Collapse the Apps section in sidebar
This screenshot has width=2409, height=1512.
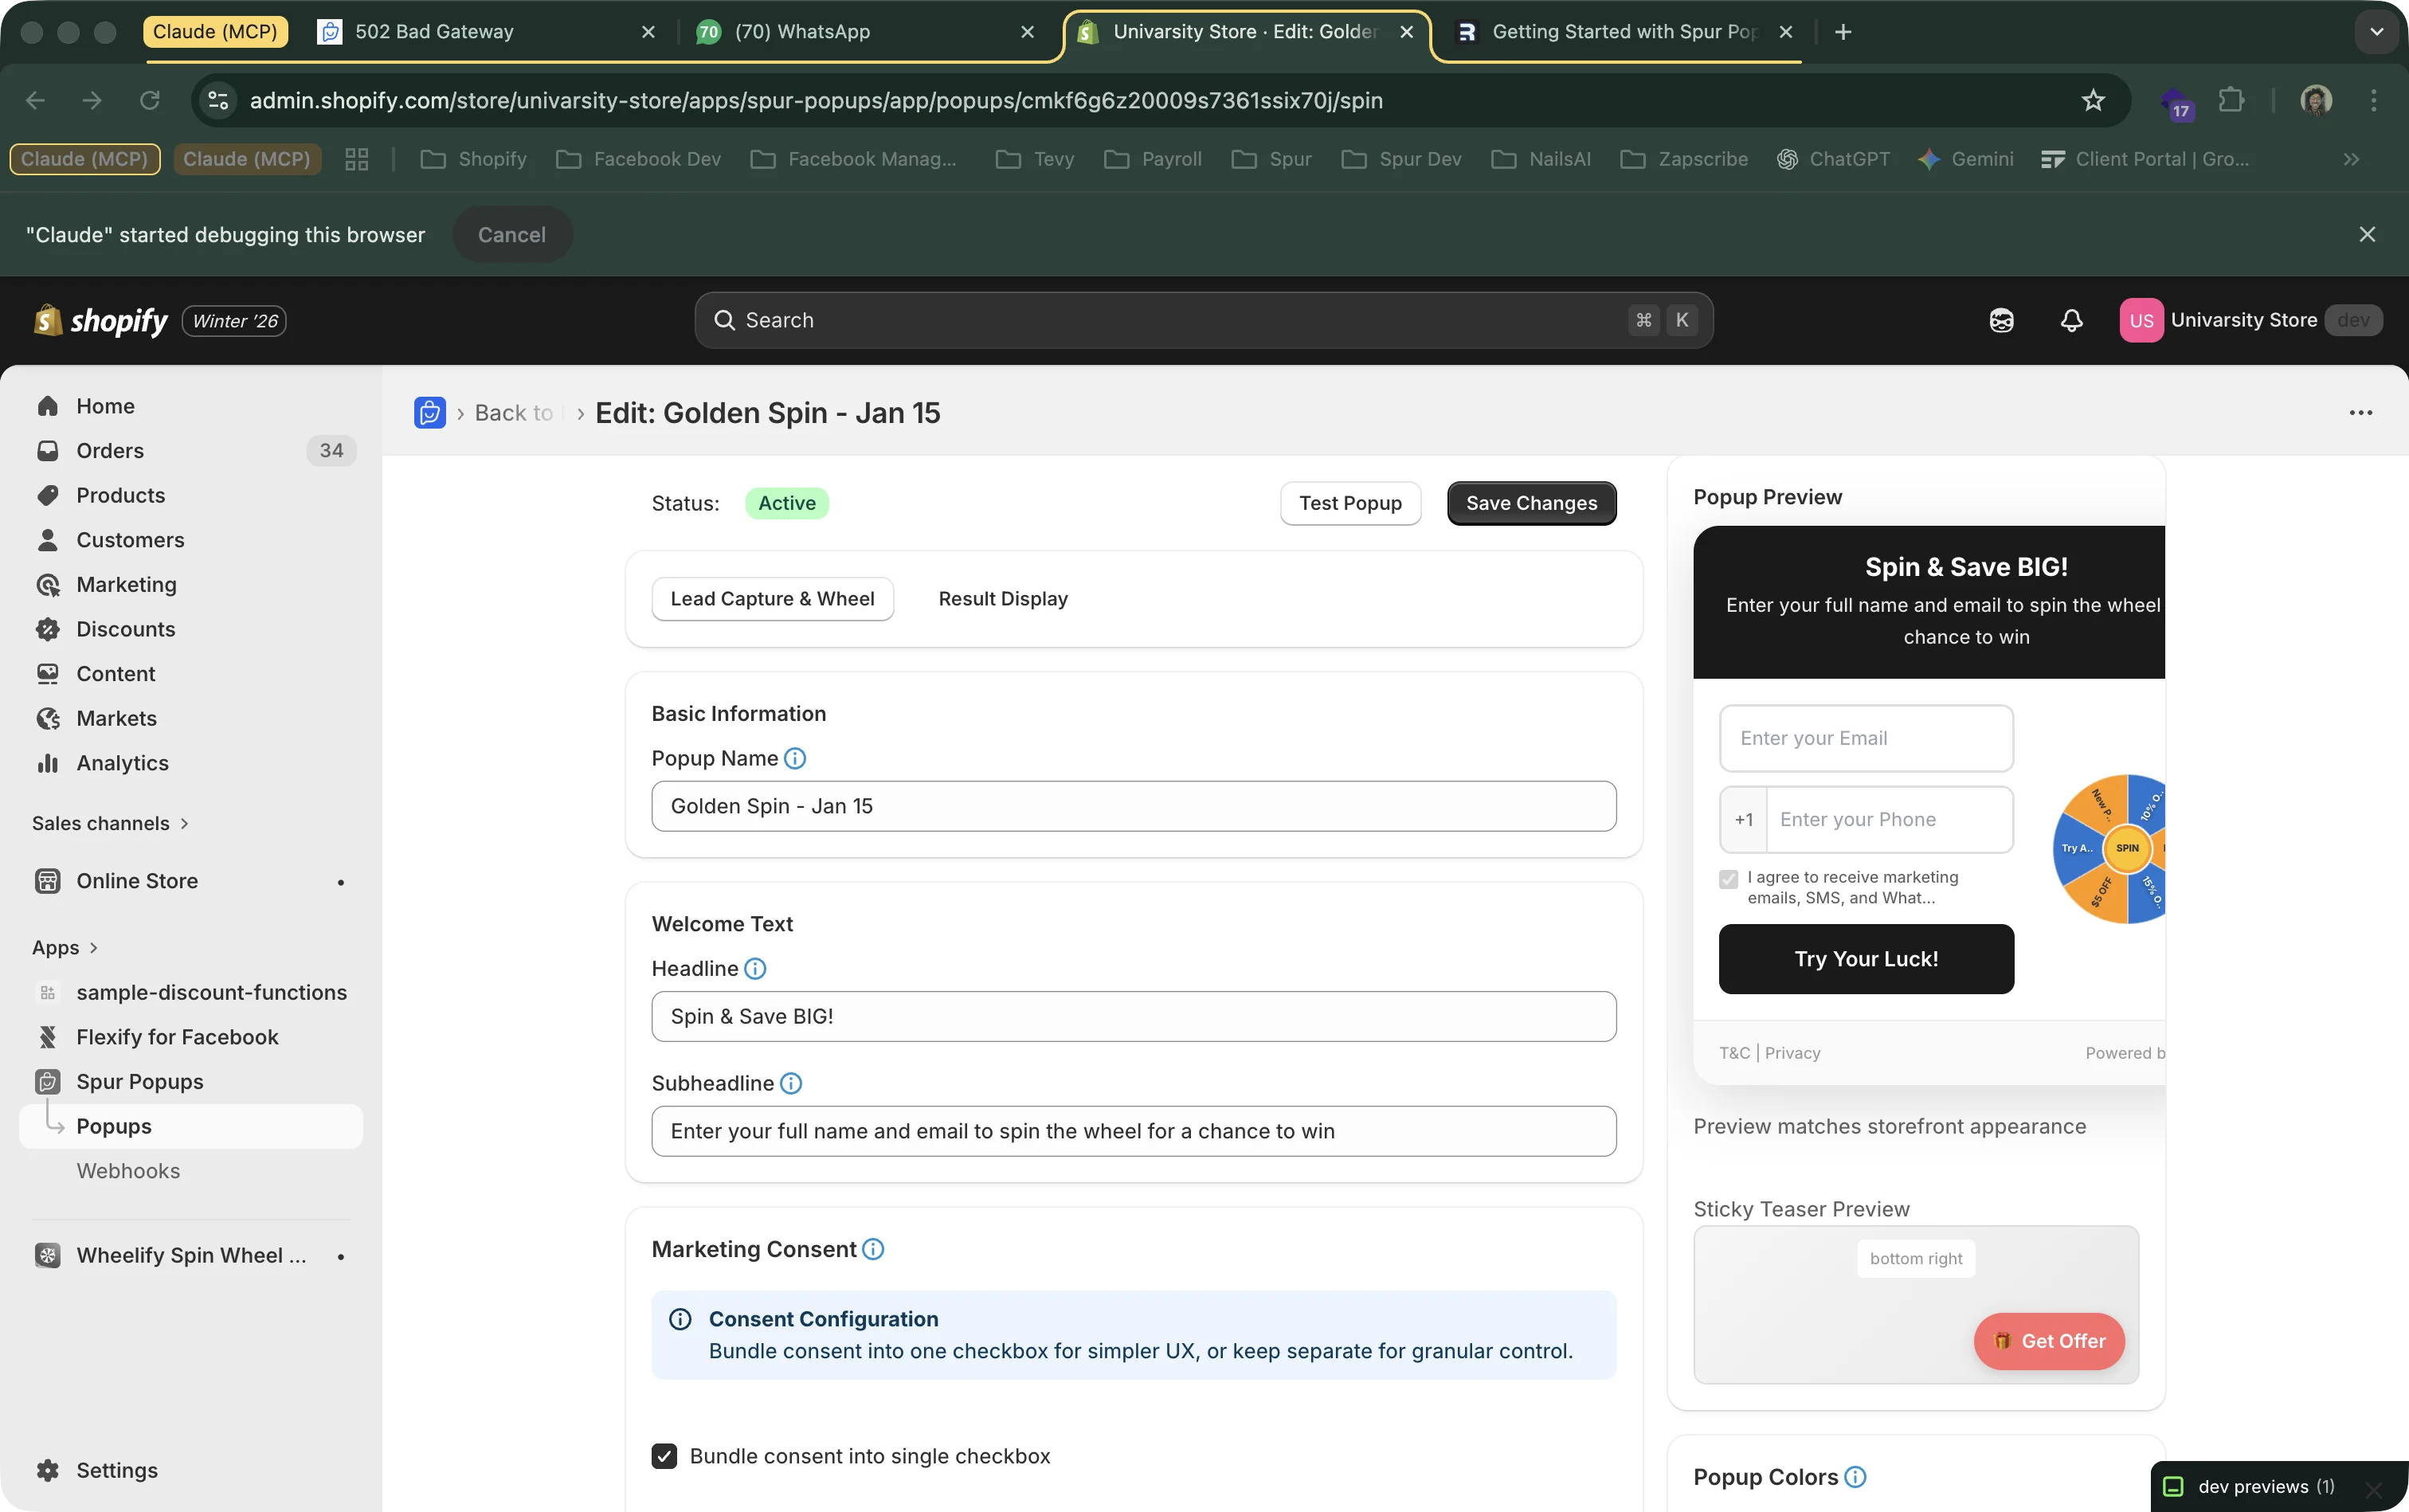coord(93,947)
